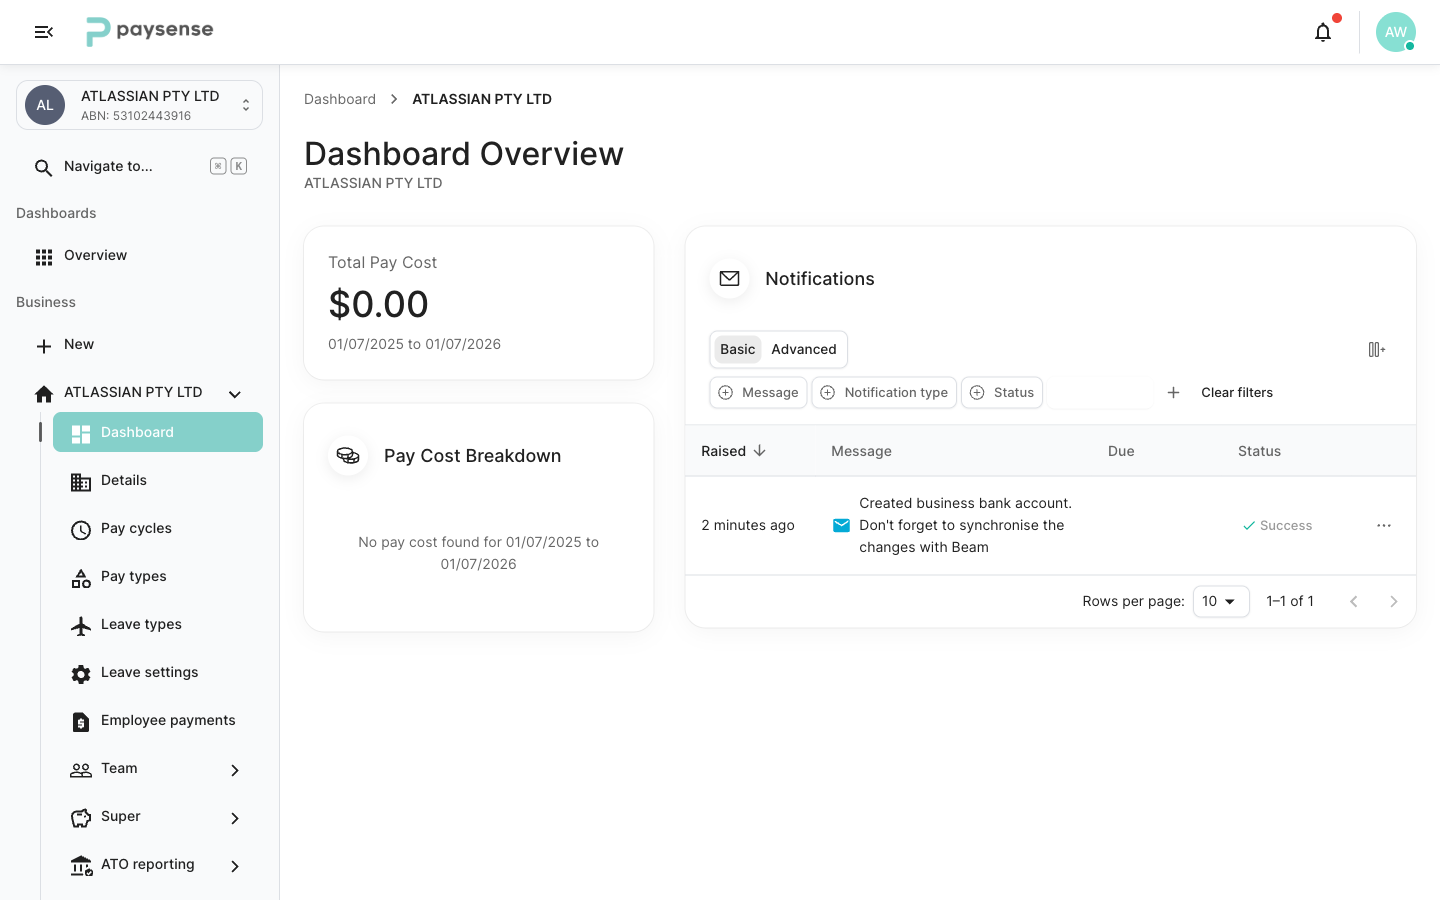Screen dimensions: 1440x900
Task: Click the Employee payments document icon
Action: [x=81, y=722]
